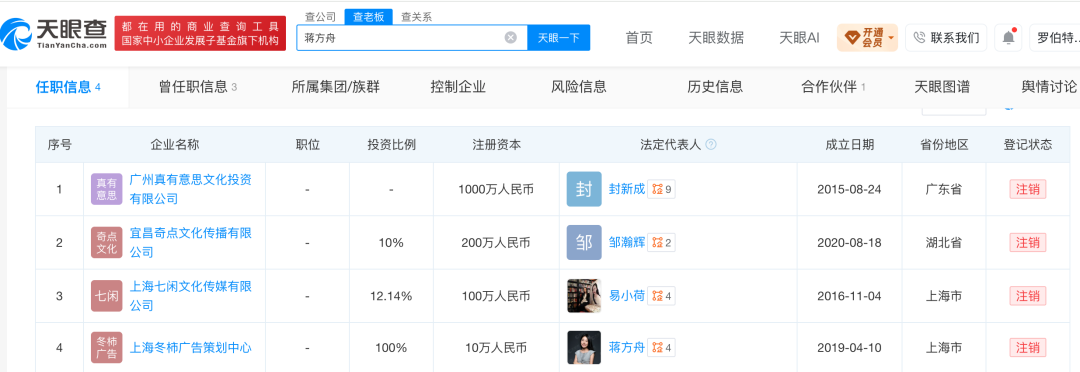This screenshot has height=372, width=1080.
Task: Click 注销 status for 广州真有意思
Action: point(1028,189)
